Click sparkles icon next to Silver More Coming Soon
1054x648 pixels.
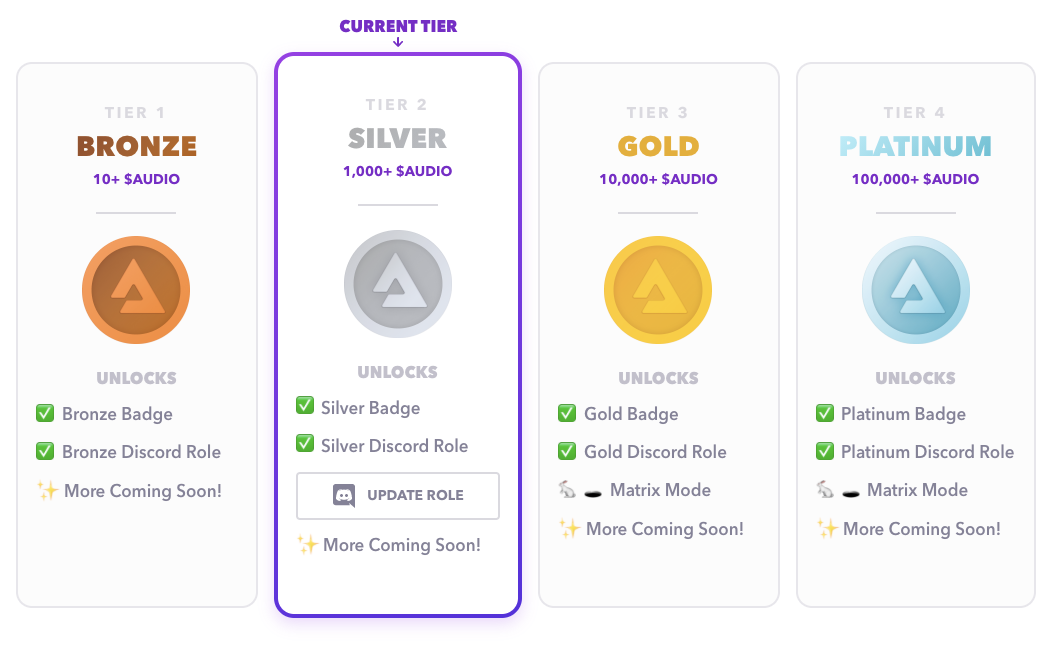pyautogui.click(x=307, y=544)
